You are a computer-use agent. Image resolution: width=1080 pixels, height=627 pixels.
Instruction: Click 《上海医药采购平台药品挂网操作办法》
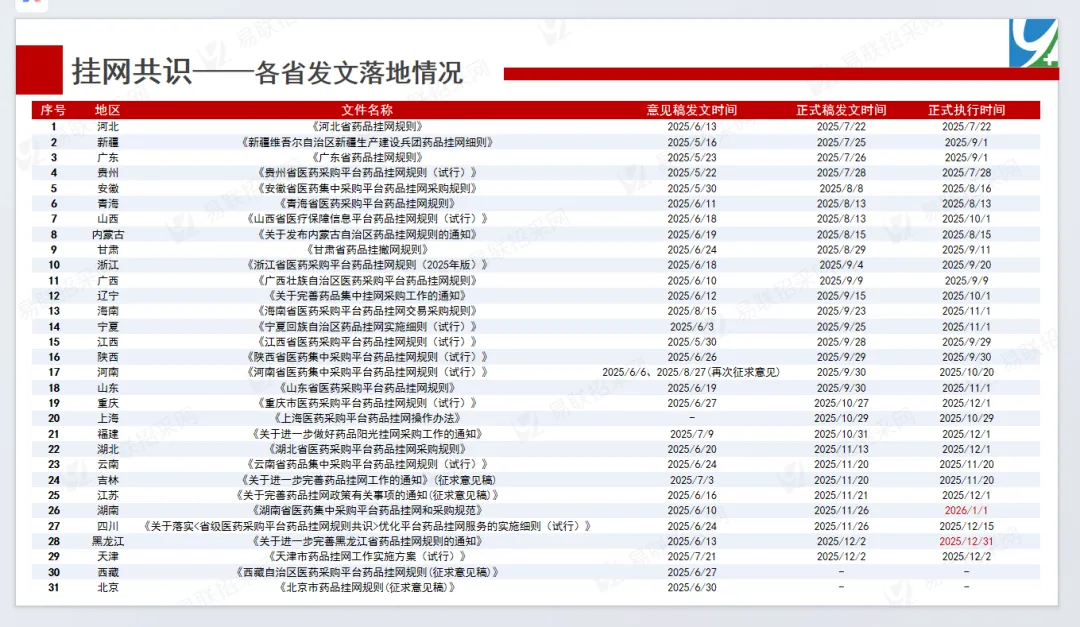click(367, 418)
